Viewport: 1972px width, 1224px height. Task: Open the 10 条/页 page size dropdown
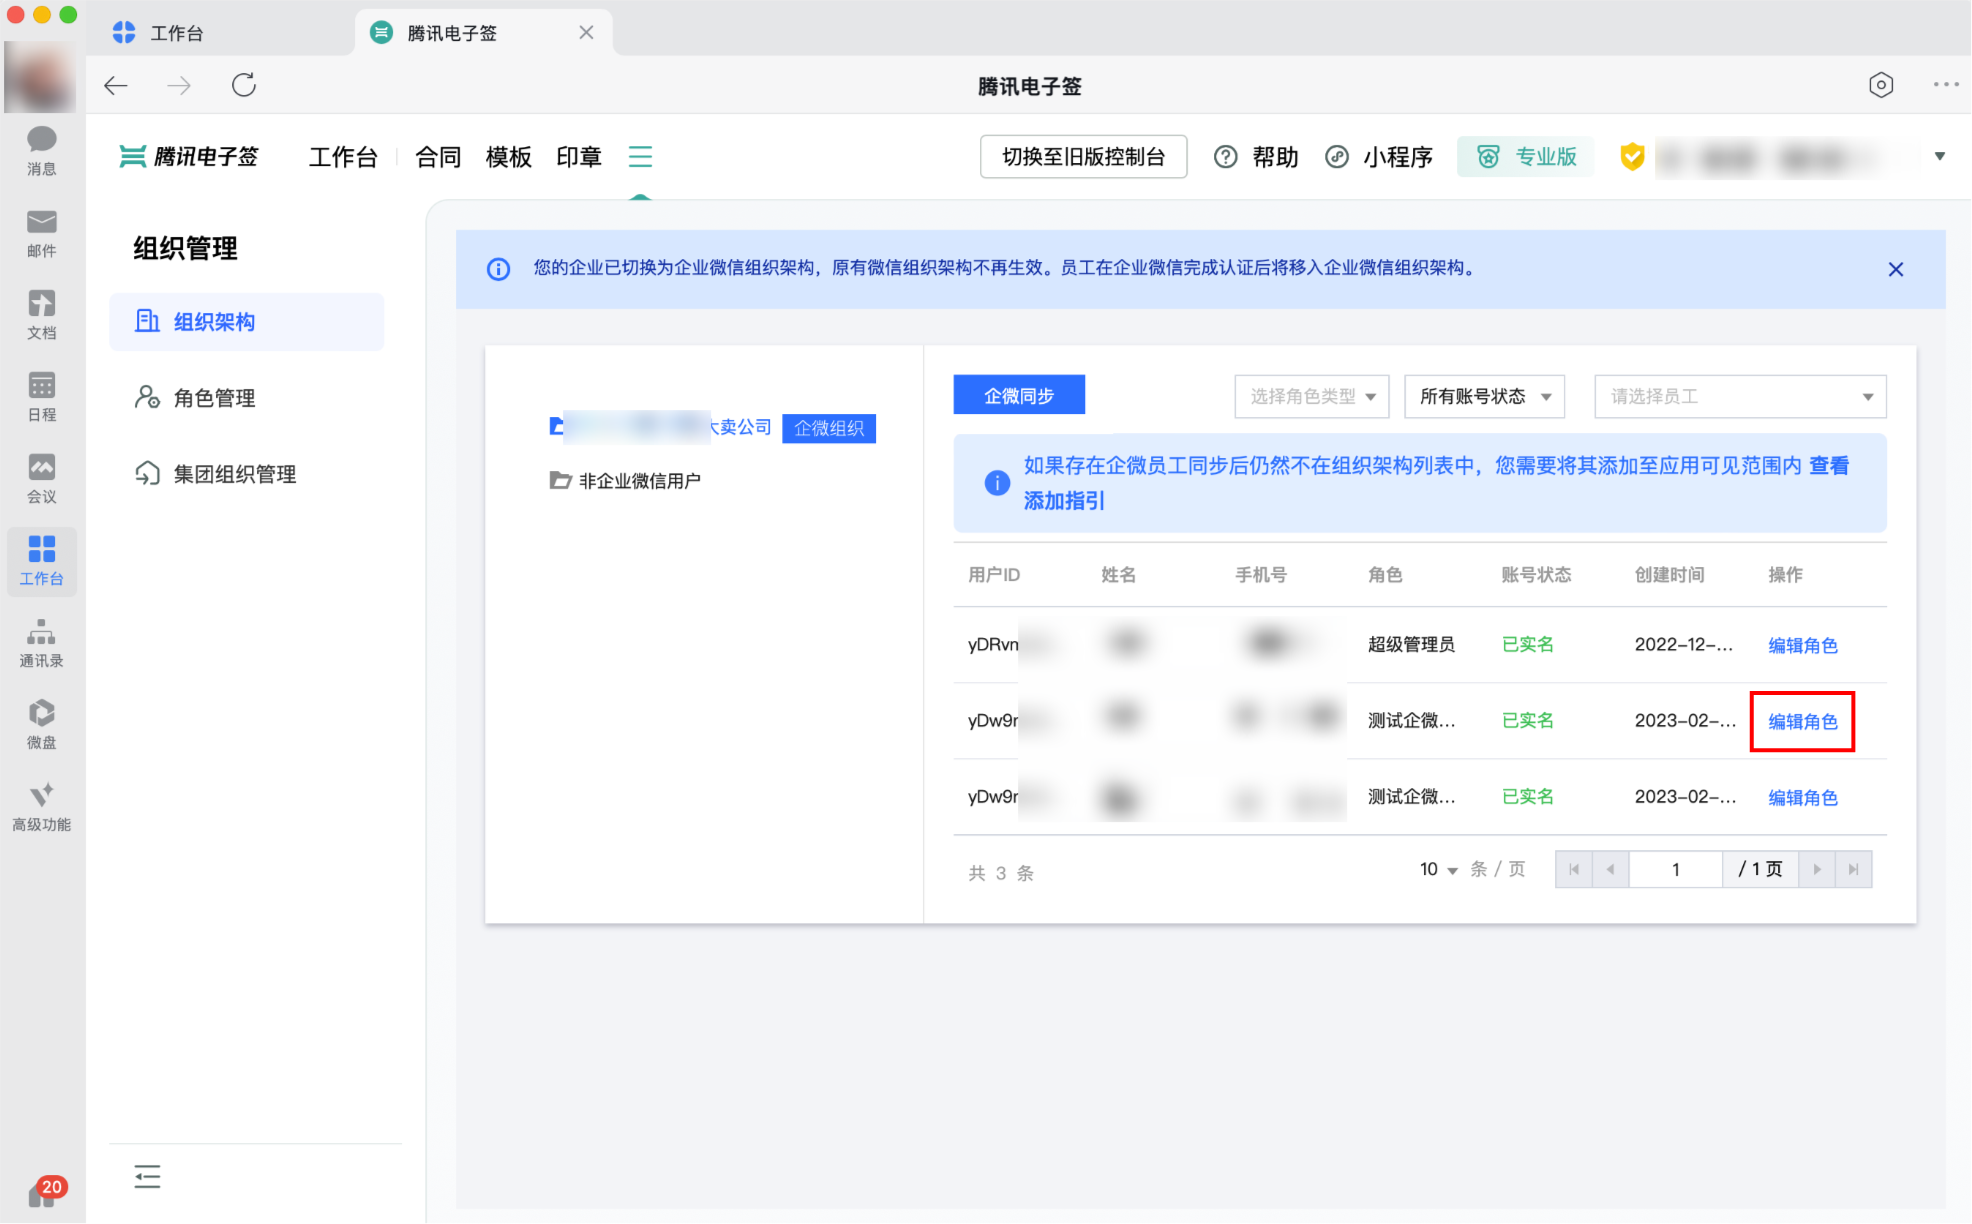point(1438,870)
